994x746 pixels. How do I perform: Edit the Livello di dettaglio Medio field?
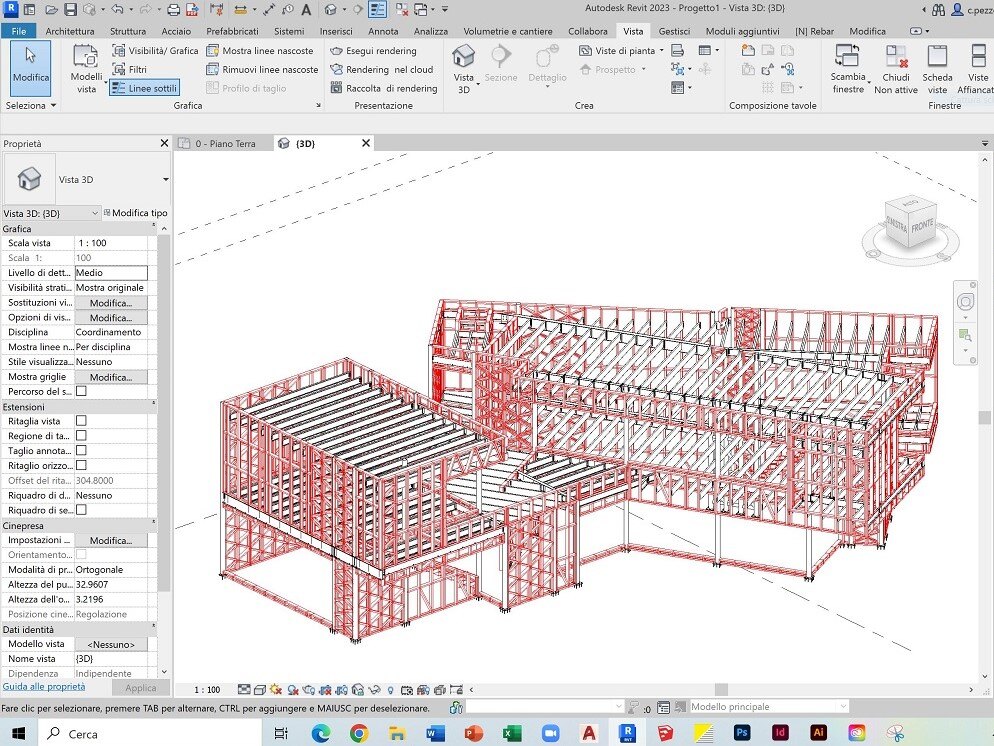coord(111,273)
